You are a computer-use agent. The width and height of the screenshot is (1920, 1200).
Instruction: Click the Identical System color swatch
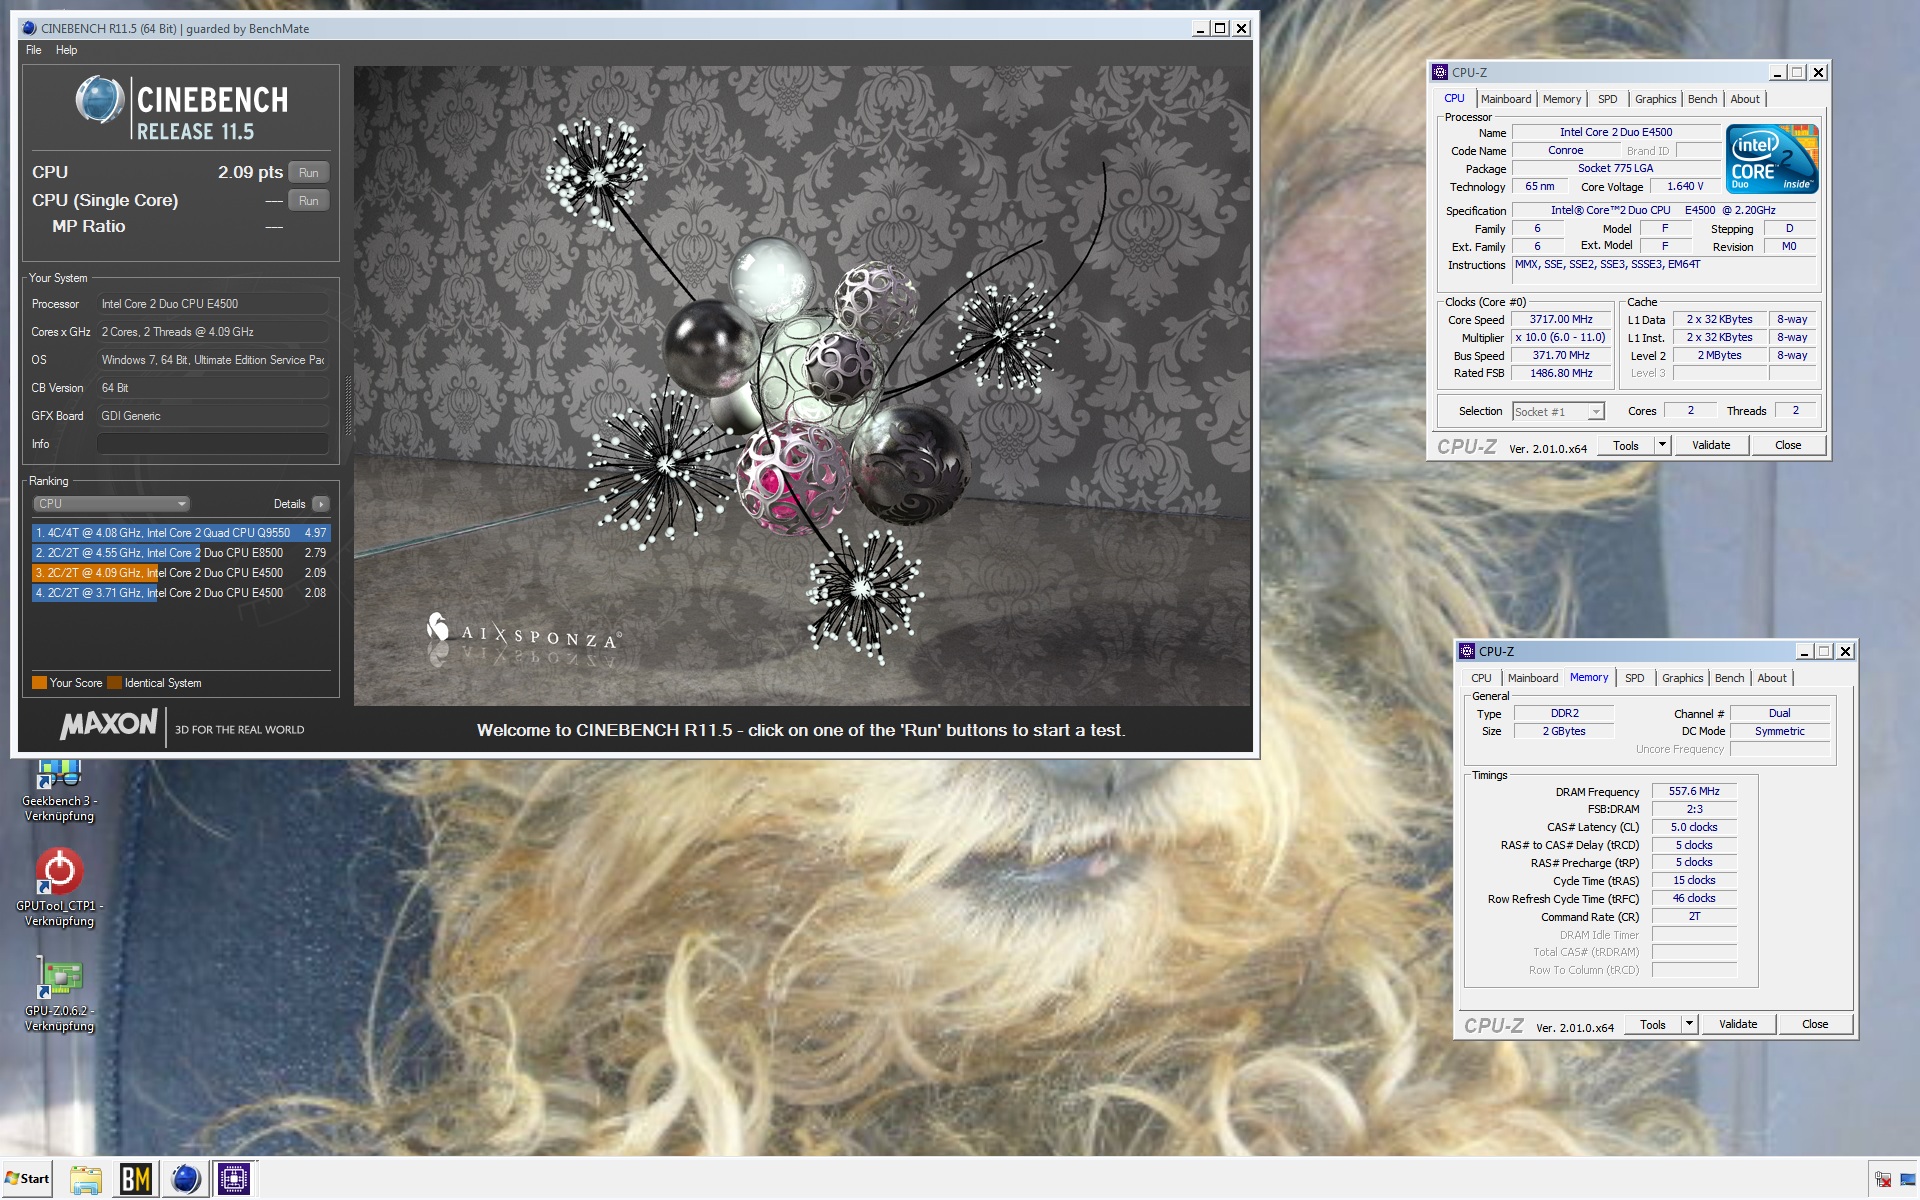(114, 683)
